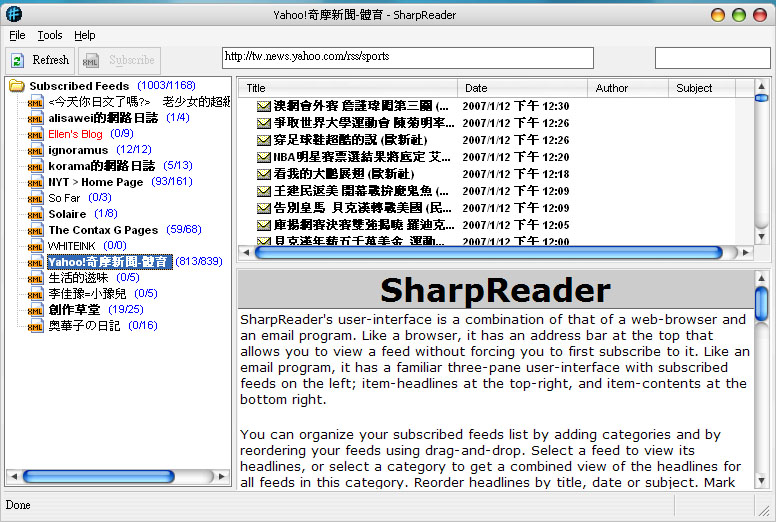Click the Refresh toolbar button

(x=40, y=60)
